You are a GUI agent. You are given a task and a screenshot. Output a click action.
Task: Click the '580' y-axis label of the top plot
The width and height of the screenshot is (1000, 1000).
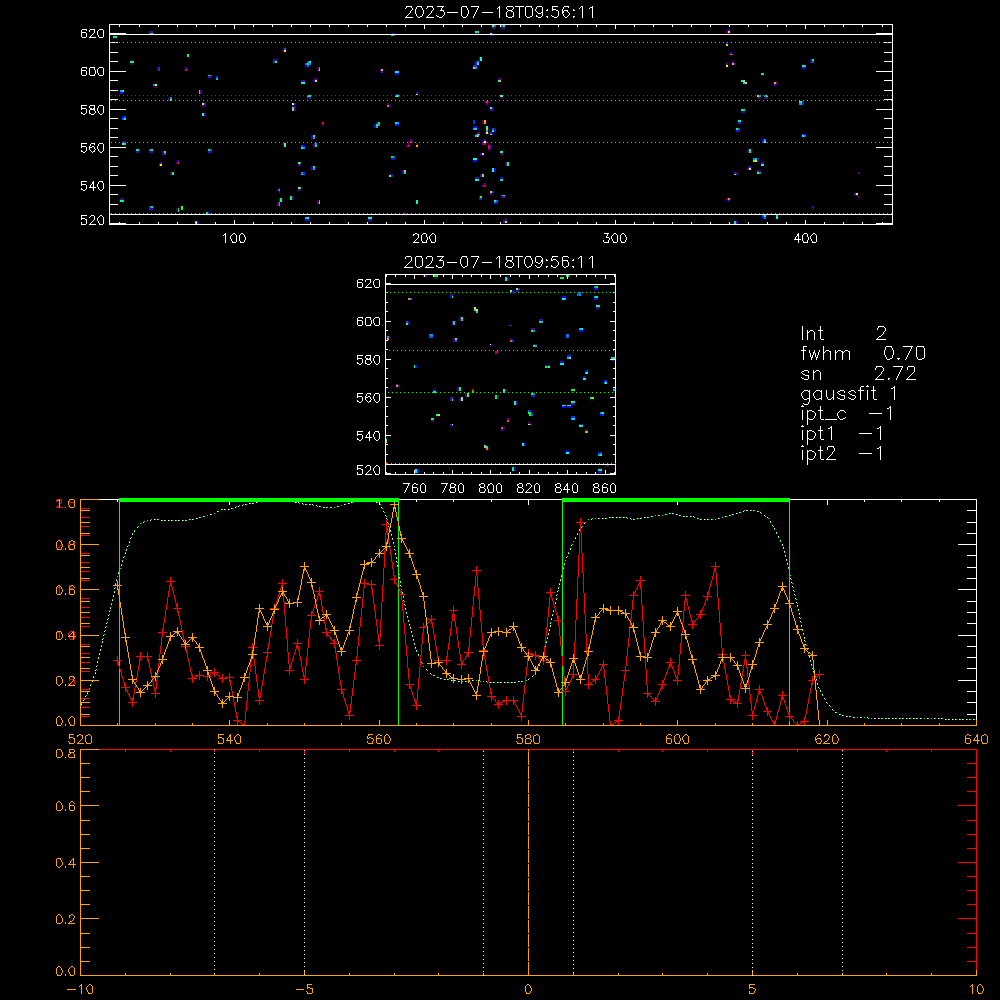(x=92, y=110)
